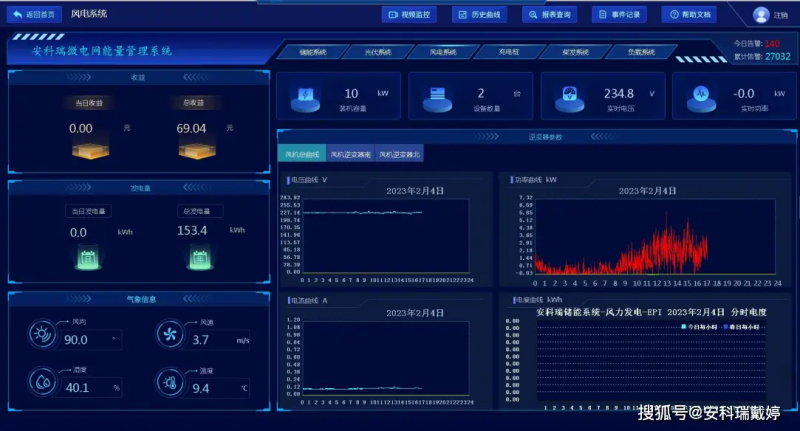800x431 pixels.
Task: Select the 风电系统 tab
Action: tap(443, 52)
